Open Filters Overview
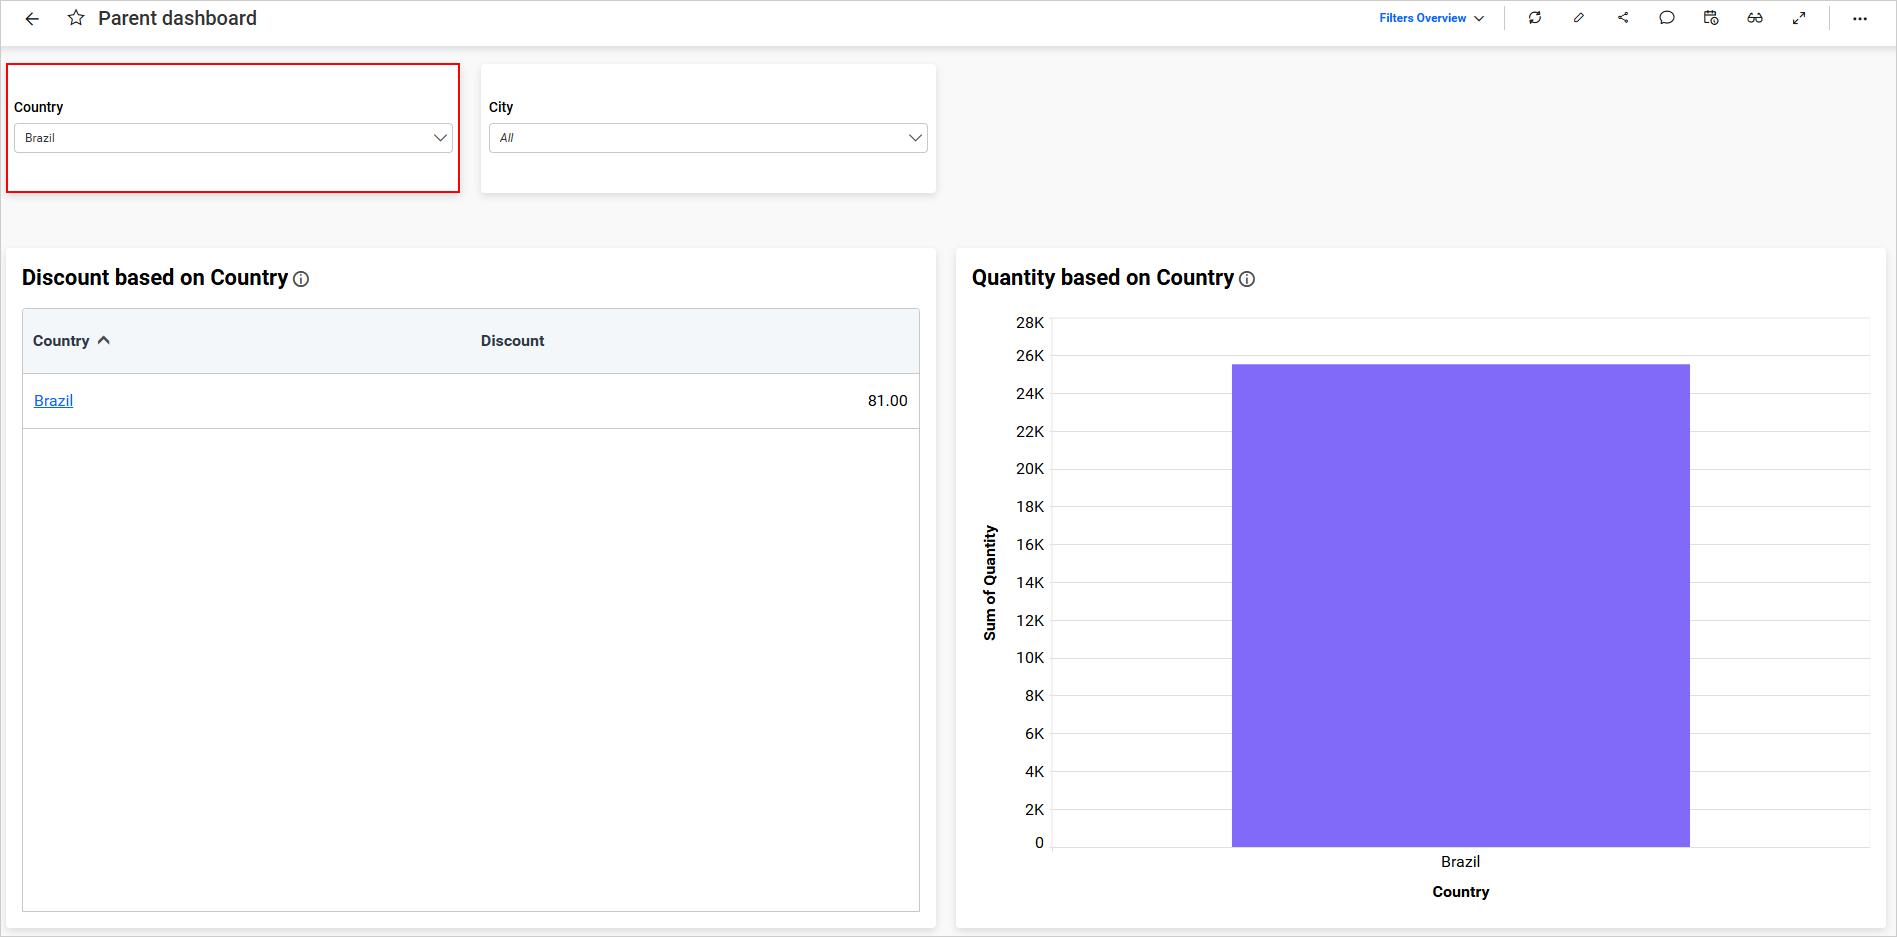This screenshot has height=937, width=1897. (1422, 18)
